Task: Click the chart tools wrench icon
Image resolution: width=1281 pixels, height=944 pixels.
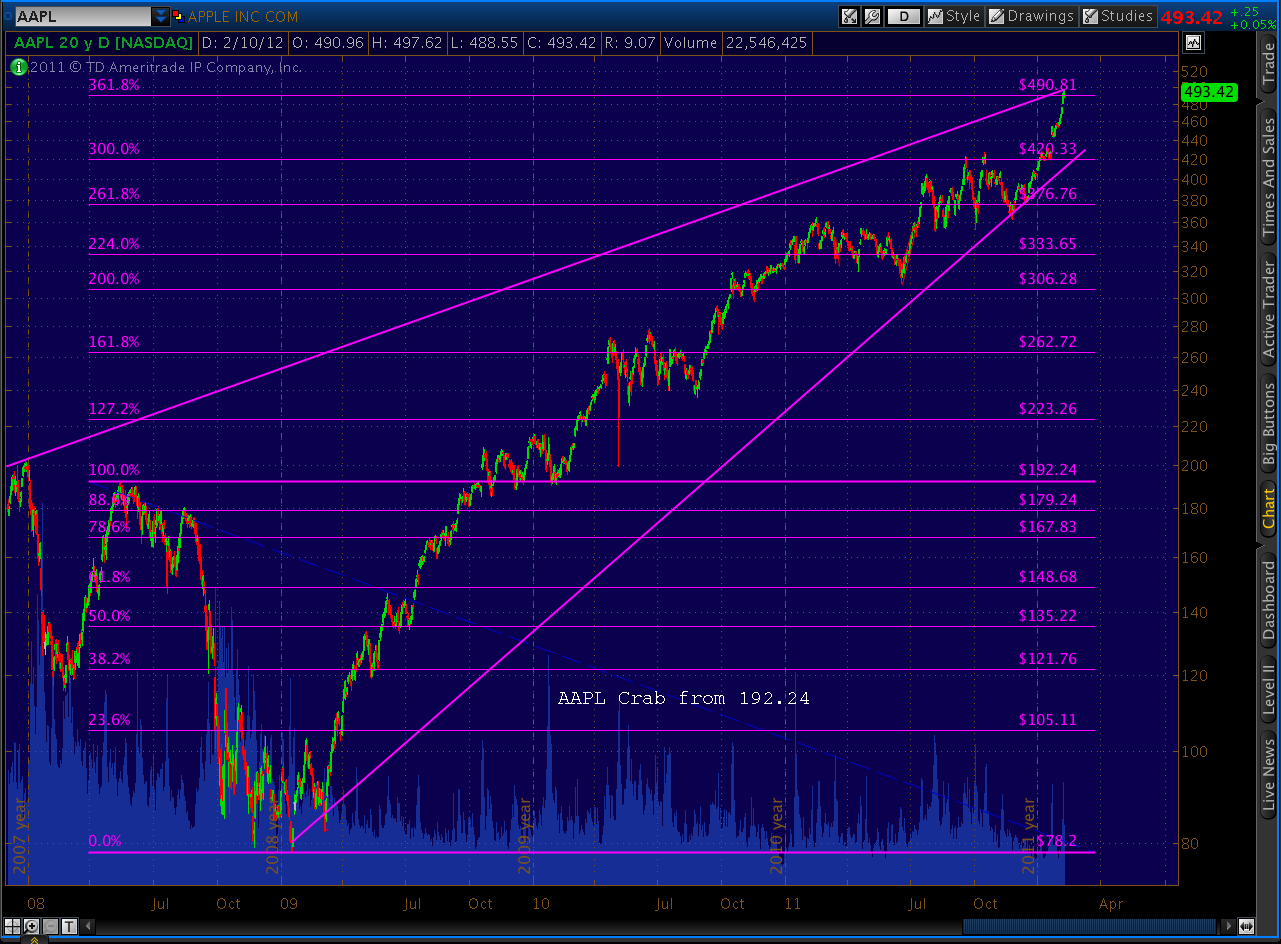Action: tap(850, 16)
